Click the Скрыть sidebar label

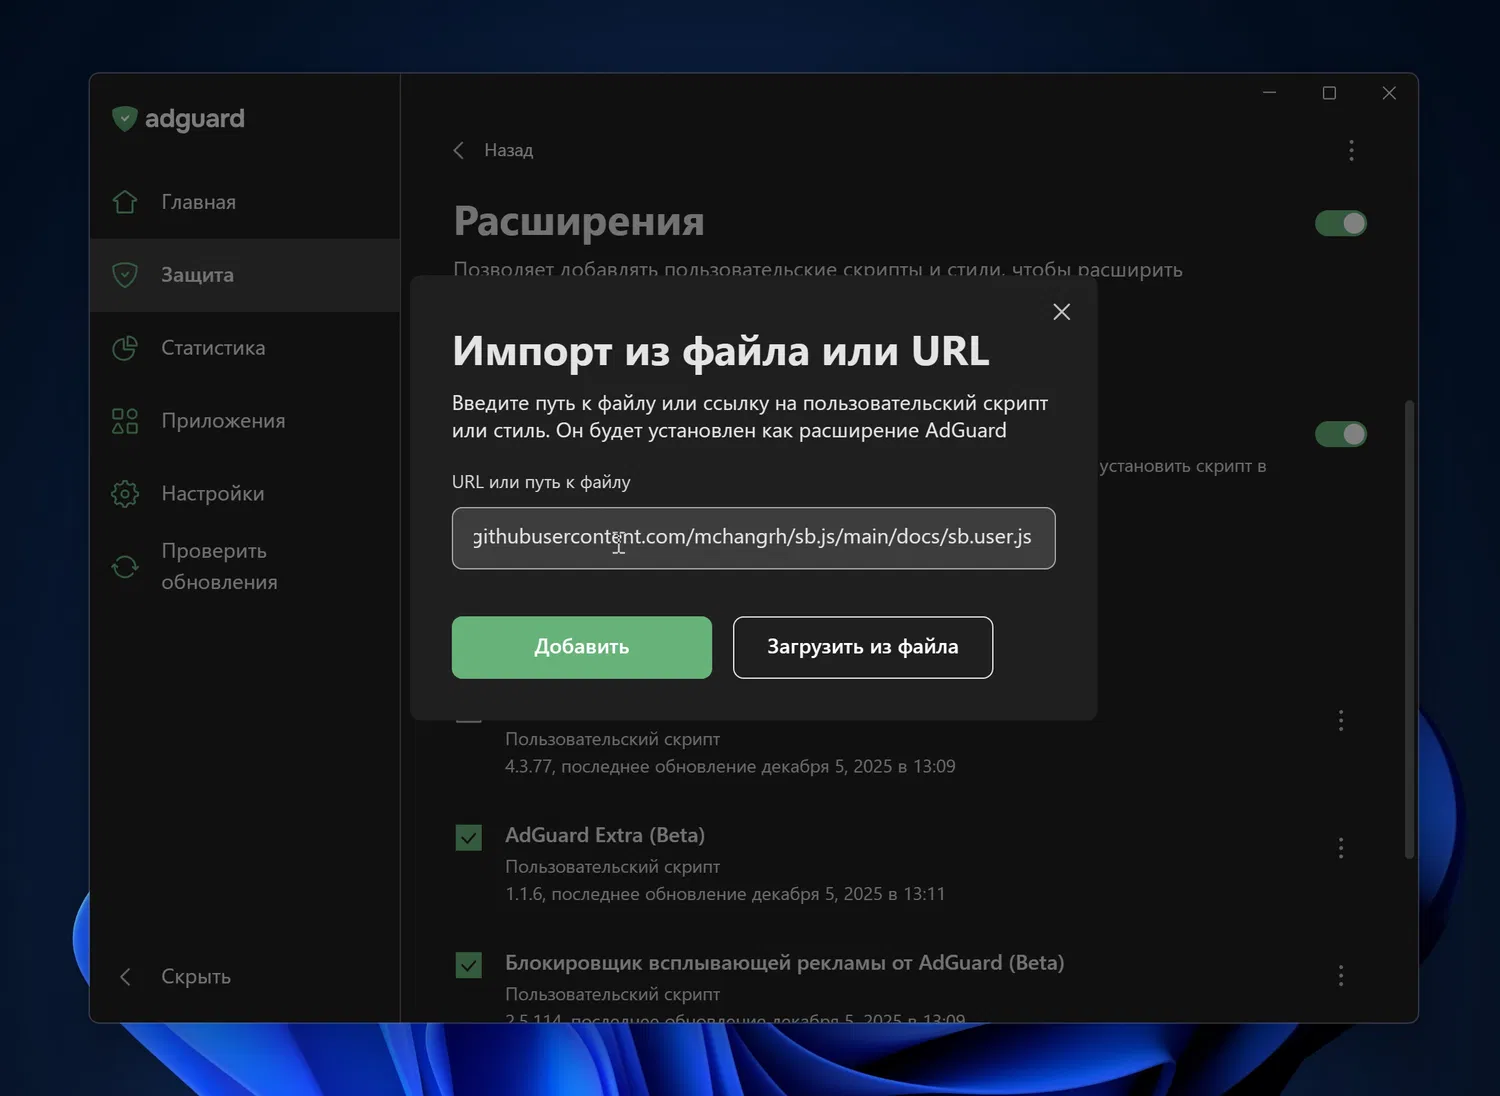pyautogui.click(x=196, y=977)
